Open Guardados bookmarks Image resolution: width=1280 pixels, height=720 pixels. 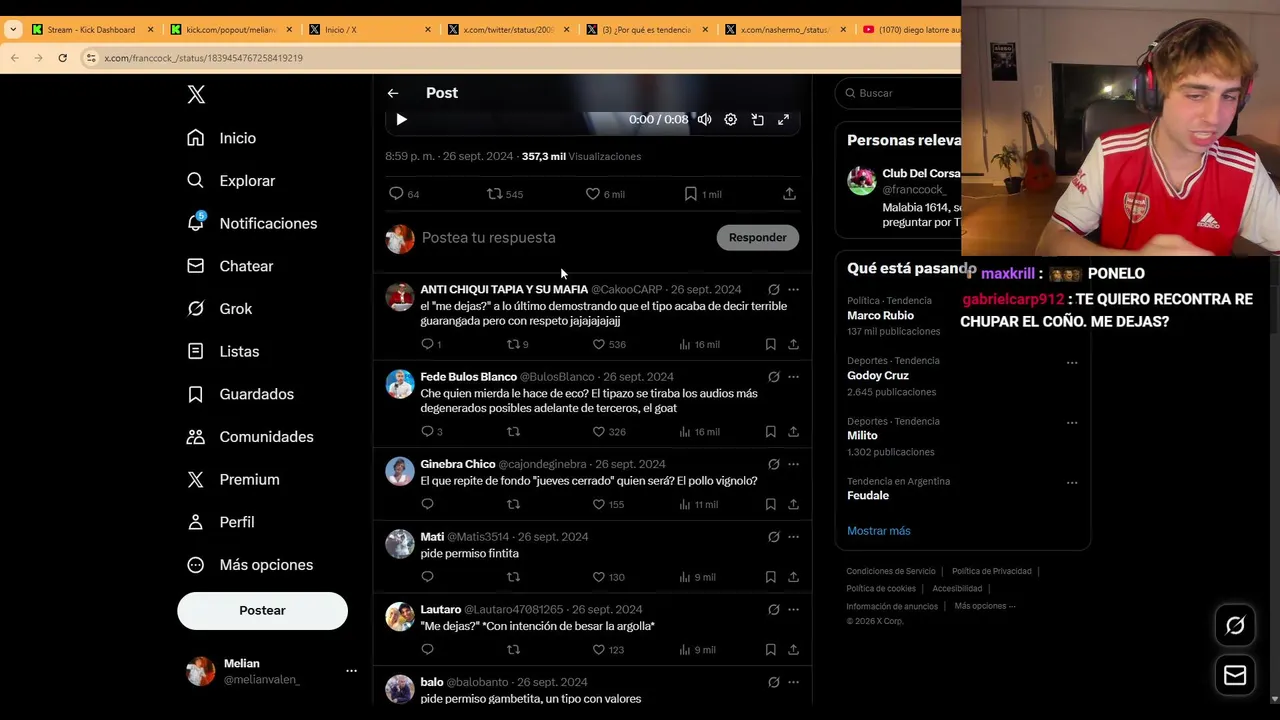point(241,394)
